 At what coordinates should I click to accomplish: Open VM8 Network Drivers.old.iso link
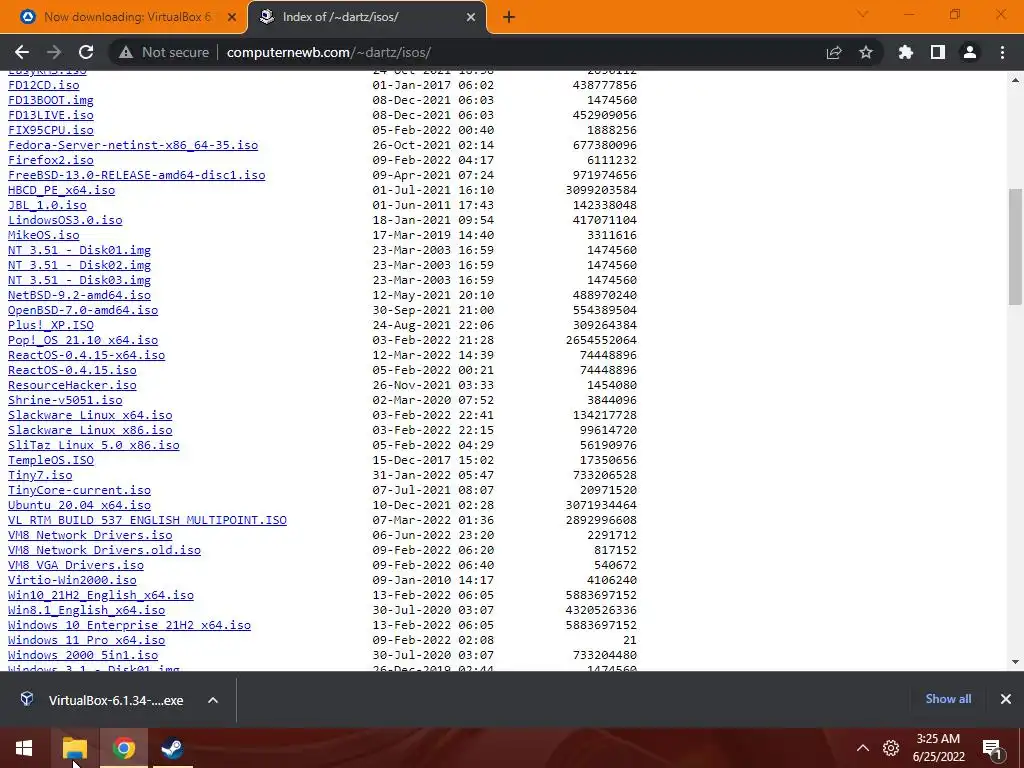pos(104,551)
